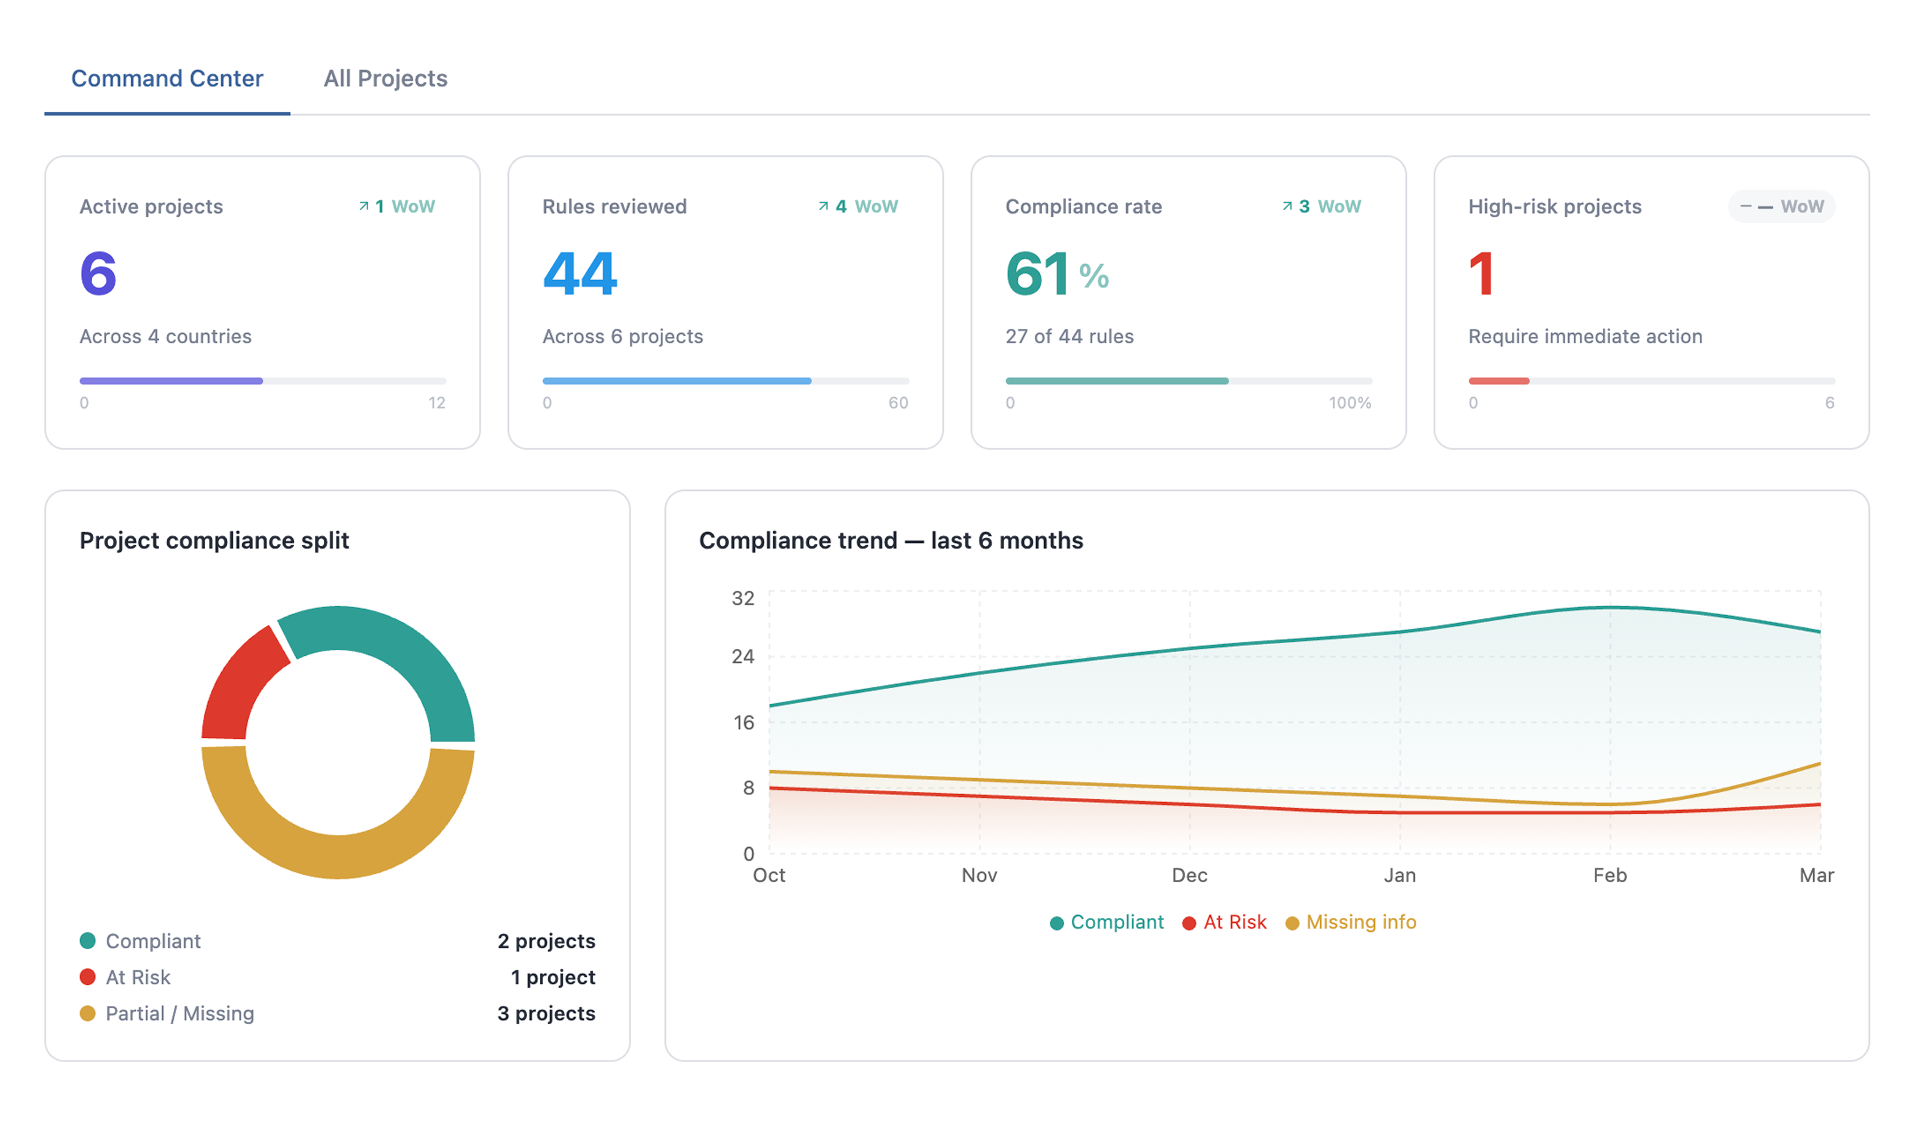This screenshot has width=1920, height=1136.
Task: Click the Jan label on the trend axis
Action: pos(1399,875)
